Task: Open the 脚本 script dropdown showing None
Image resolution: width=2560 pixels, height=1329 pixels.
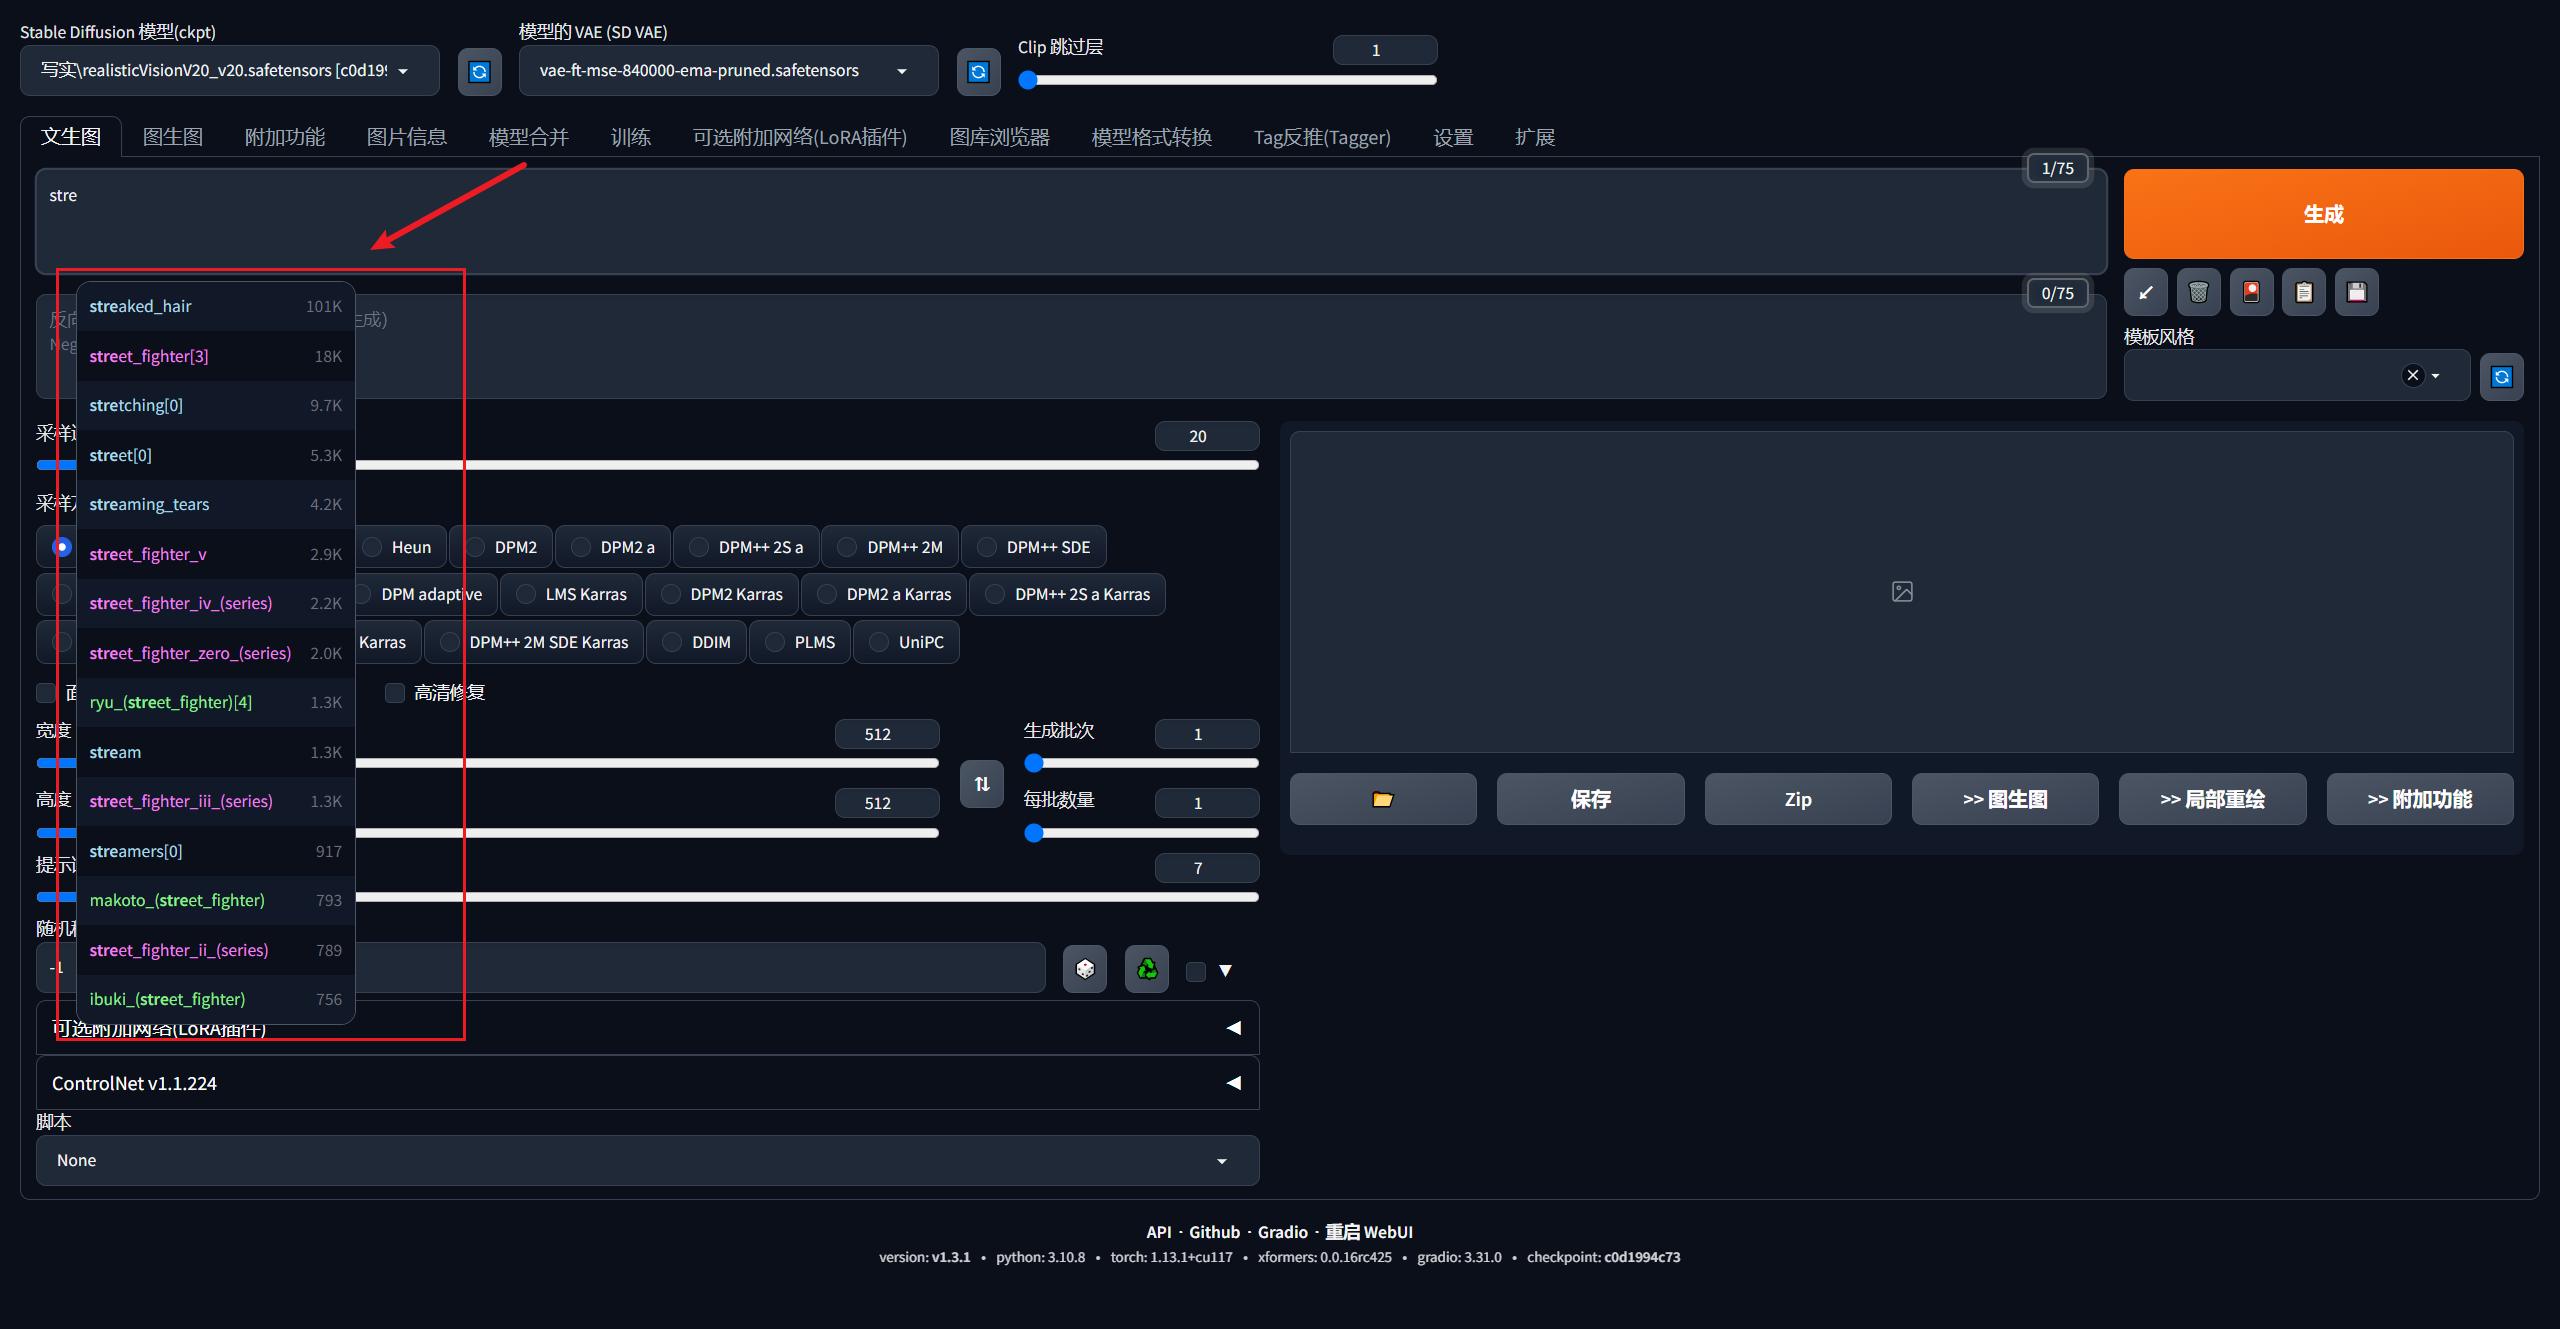Action: [x=647, y=1160]
